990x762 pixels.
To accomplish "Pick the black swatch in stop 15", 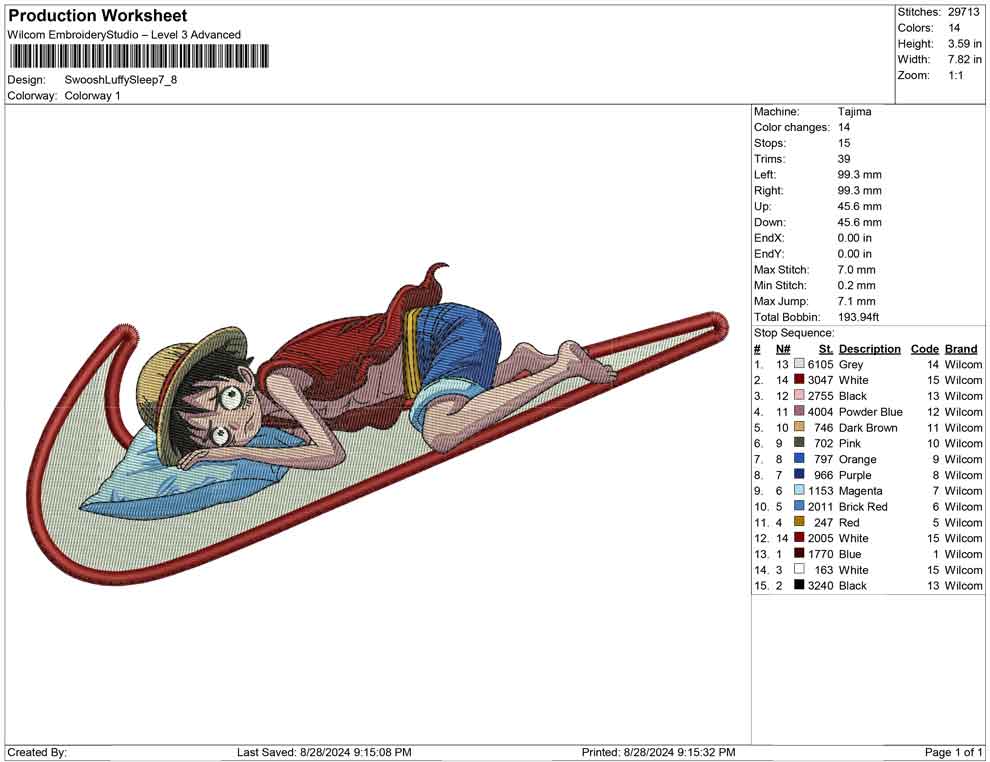I will point(799,585).
